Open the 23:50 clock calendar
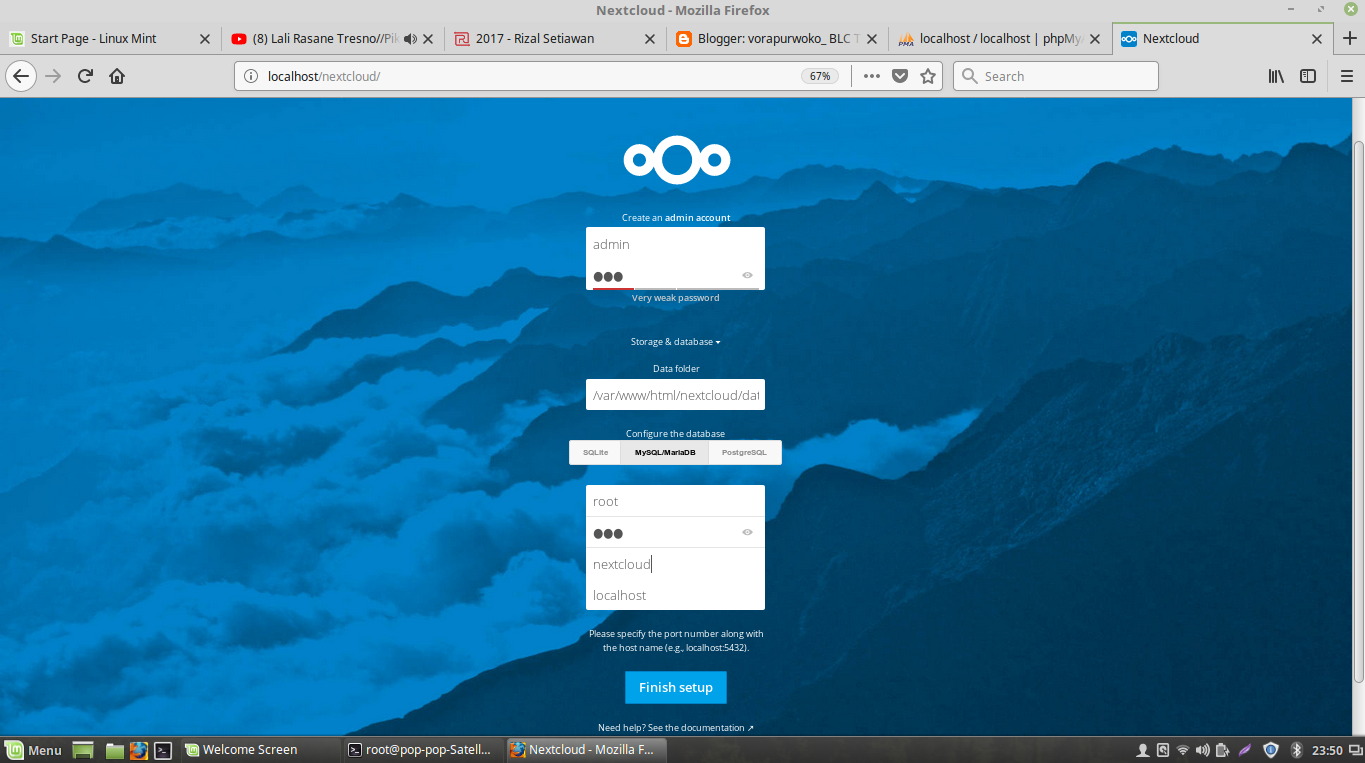The width and height of the screenshot is (1365, 763). pyautogui.click(x=1327, y=750)
